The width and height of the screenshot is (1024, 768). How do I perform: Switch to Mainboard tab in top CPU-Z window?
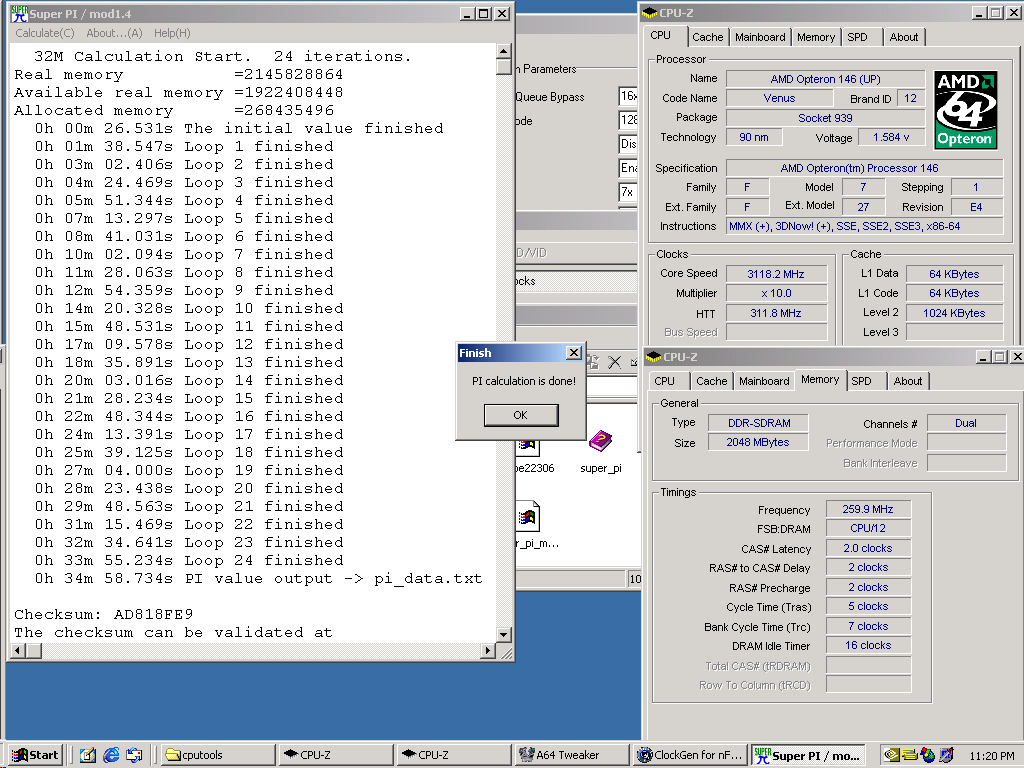coord(760,37)
